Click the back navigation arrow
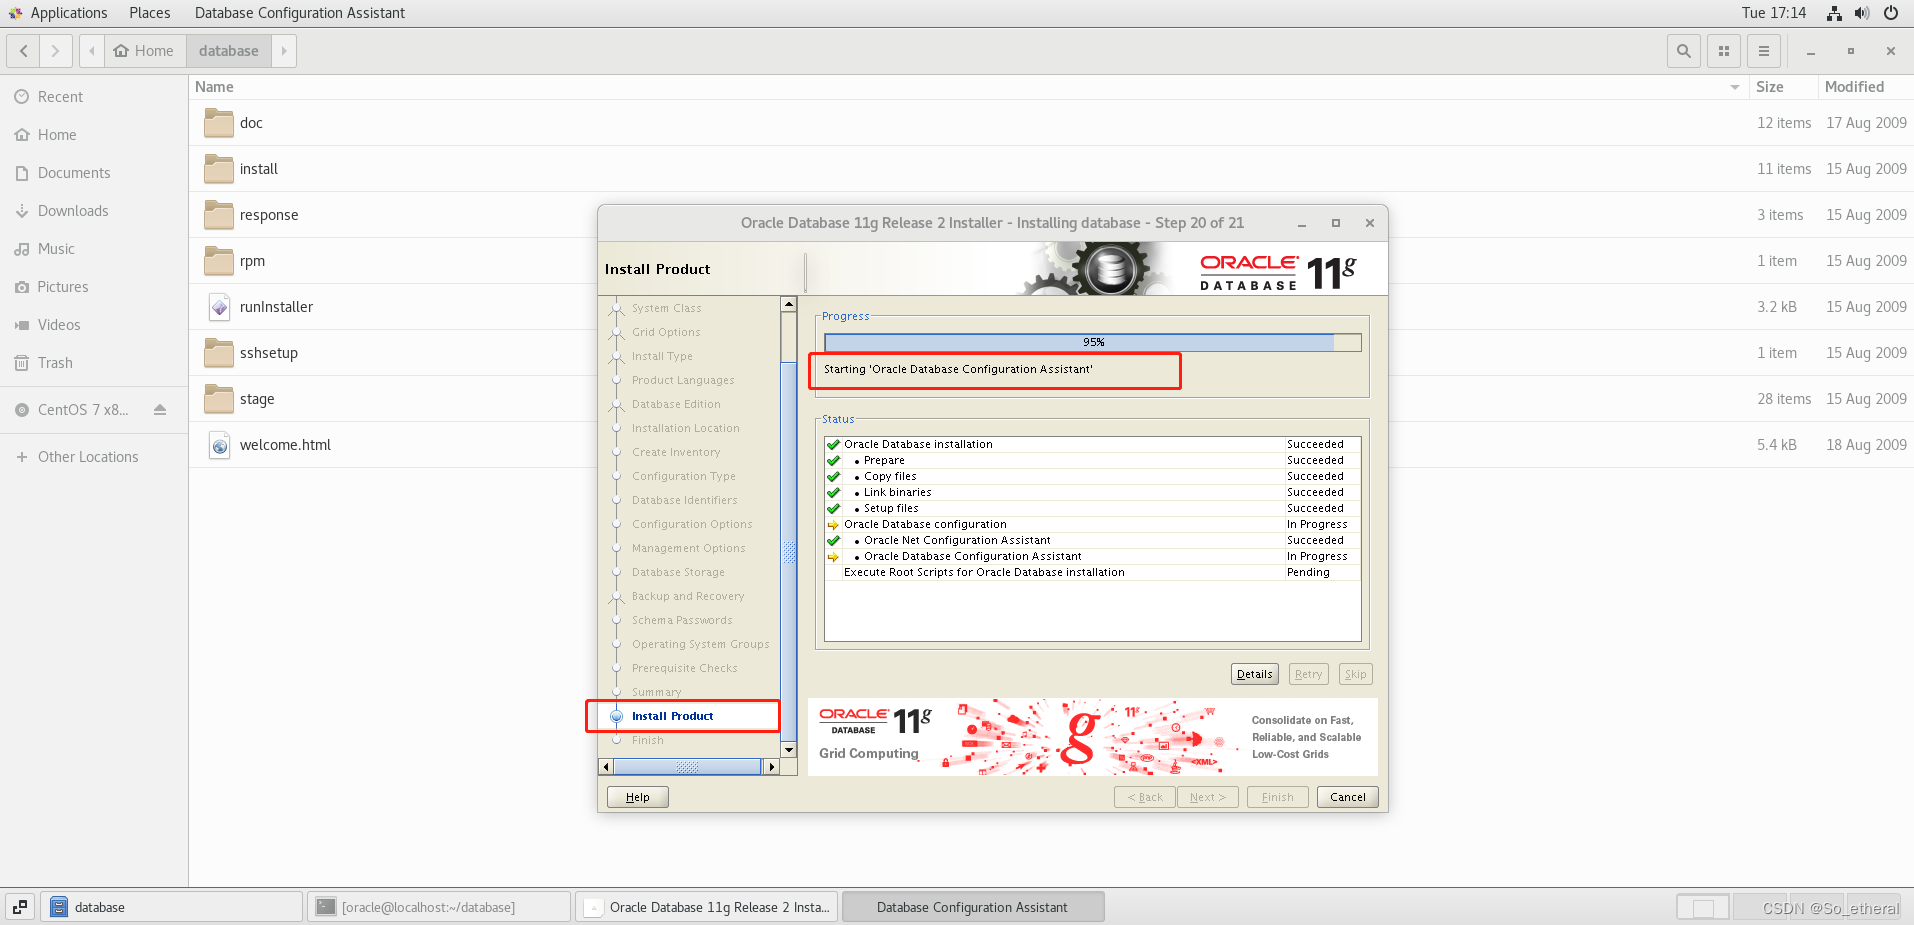Screen dimensions: 1914x925 click(x=22, y=50)
